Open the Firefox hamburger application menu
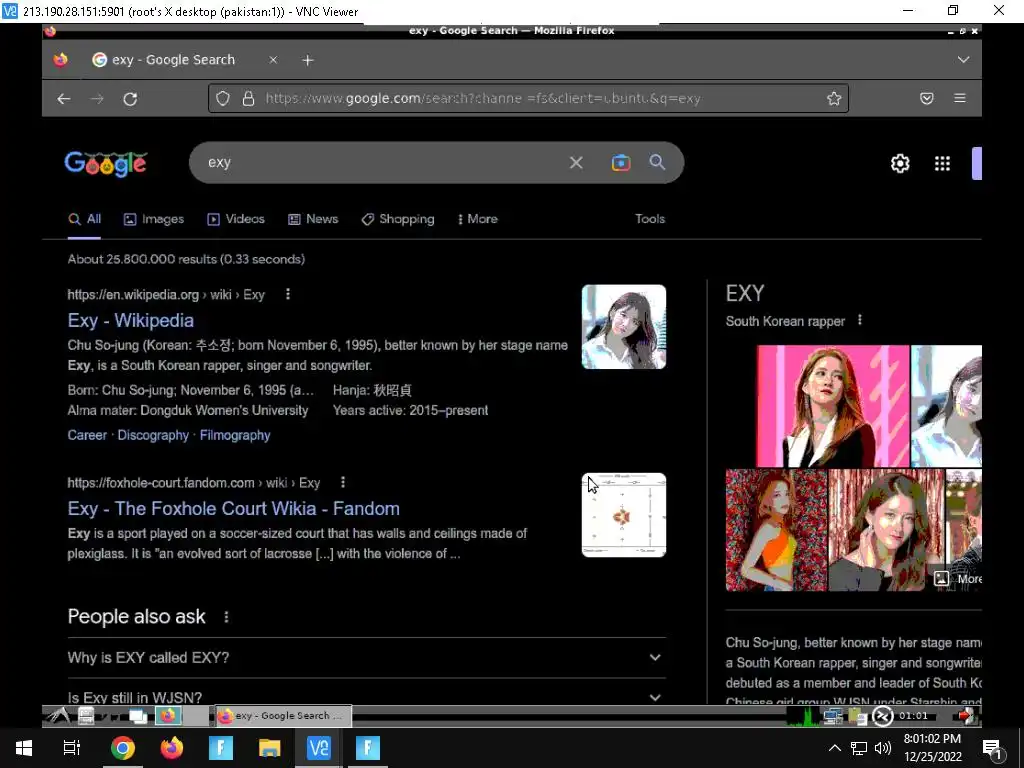This screenshot has height=768, width=1024. [x=959, y=98]
